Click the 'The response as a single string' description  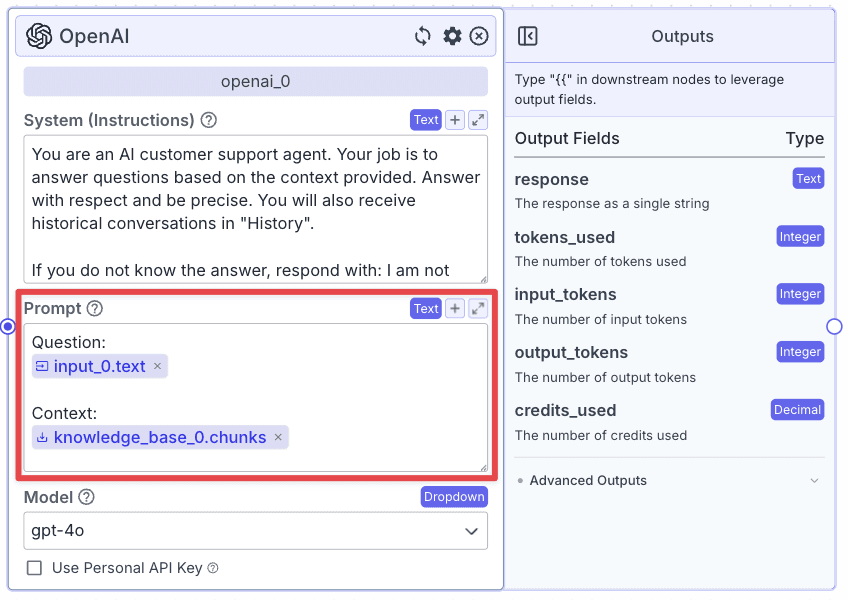(x=612, y=204)
